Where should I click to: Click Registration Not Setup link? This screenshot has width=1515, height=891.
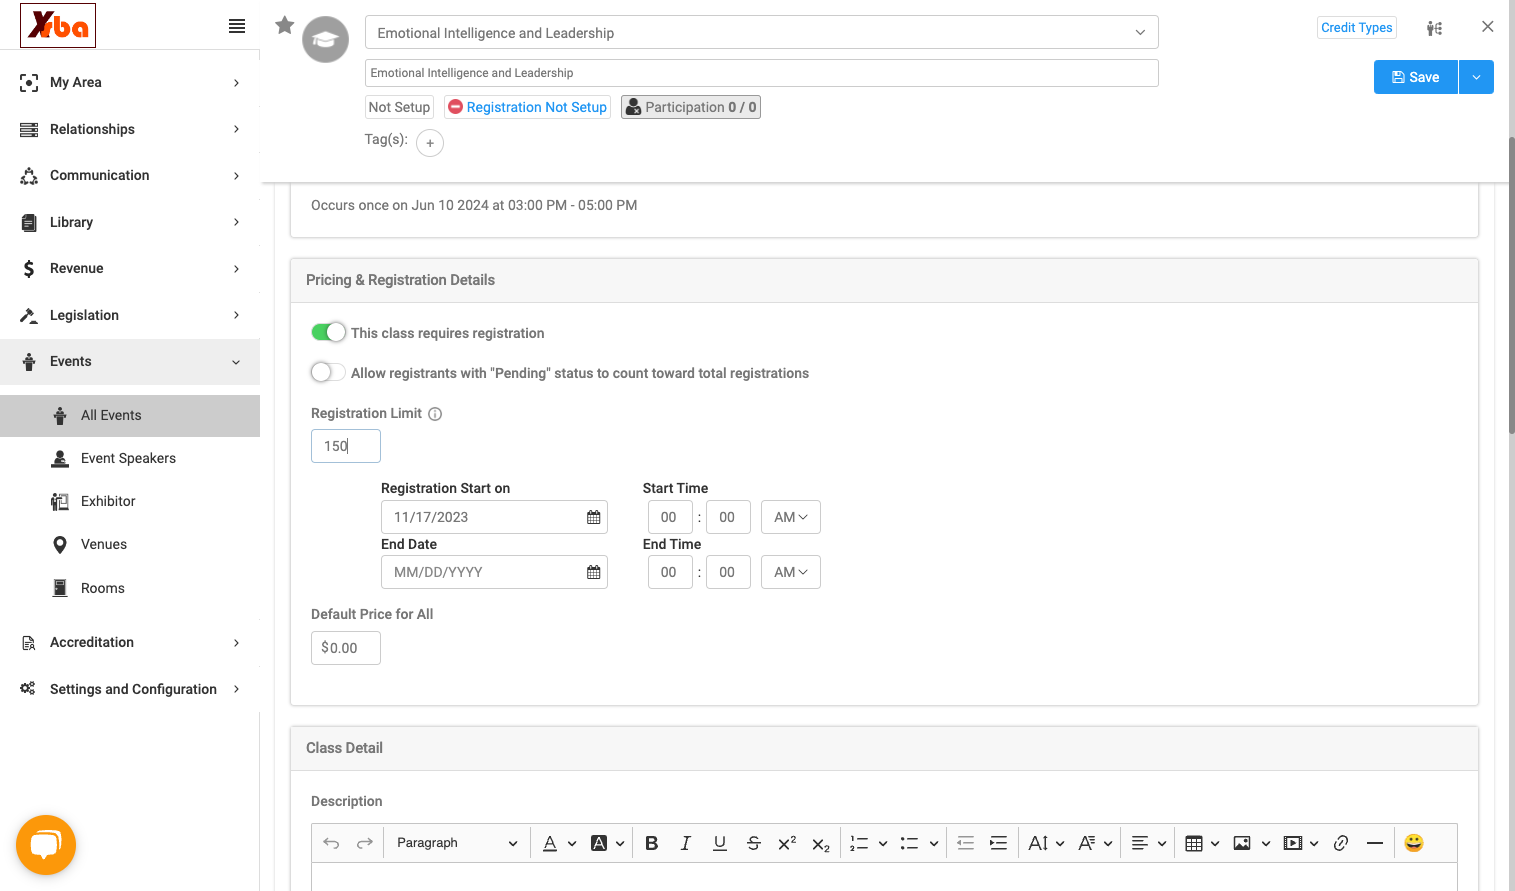pyautogui.click(x=528, y=107)
